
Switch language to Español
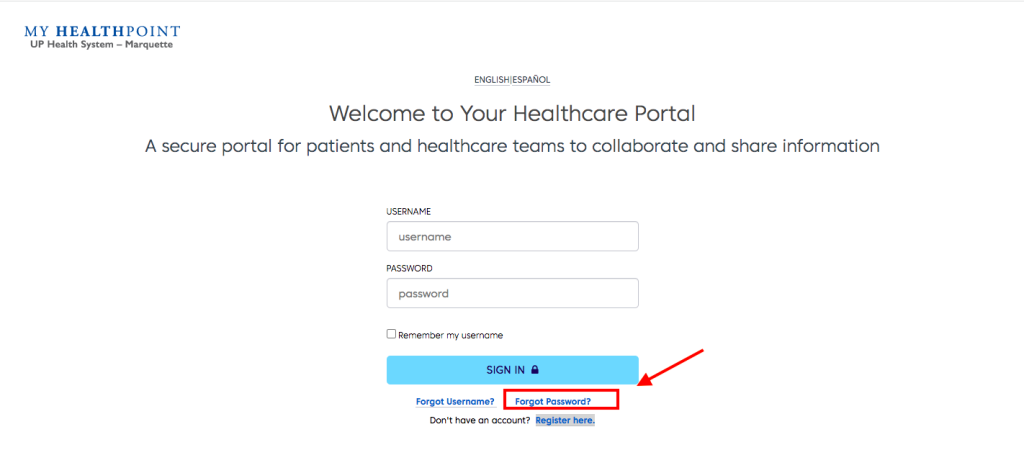(531, 80)
